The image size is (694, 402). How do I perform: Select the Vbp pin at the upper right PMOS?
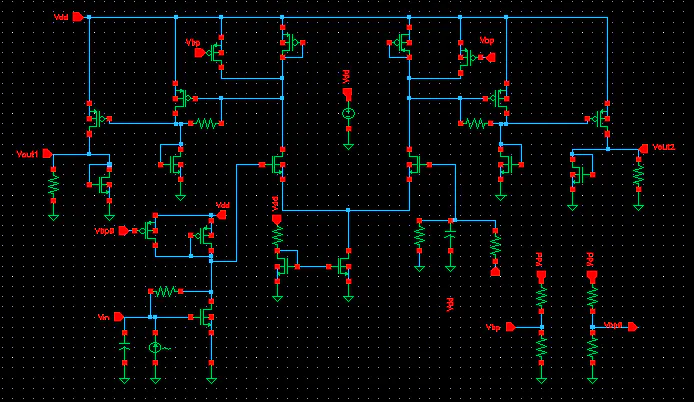click(490, 57)
